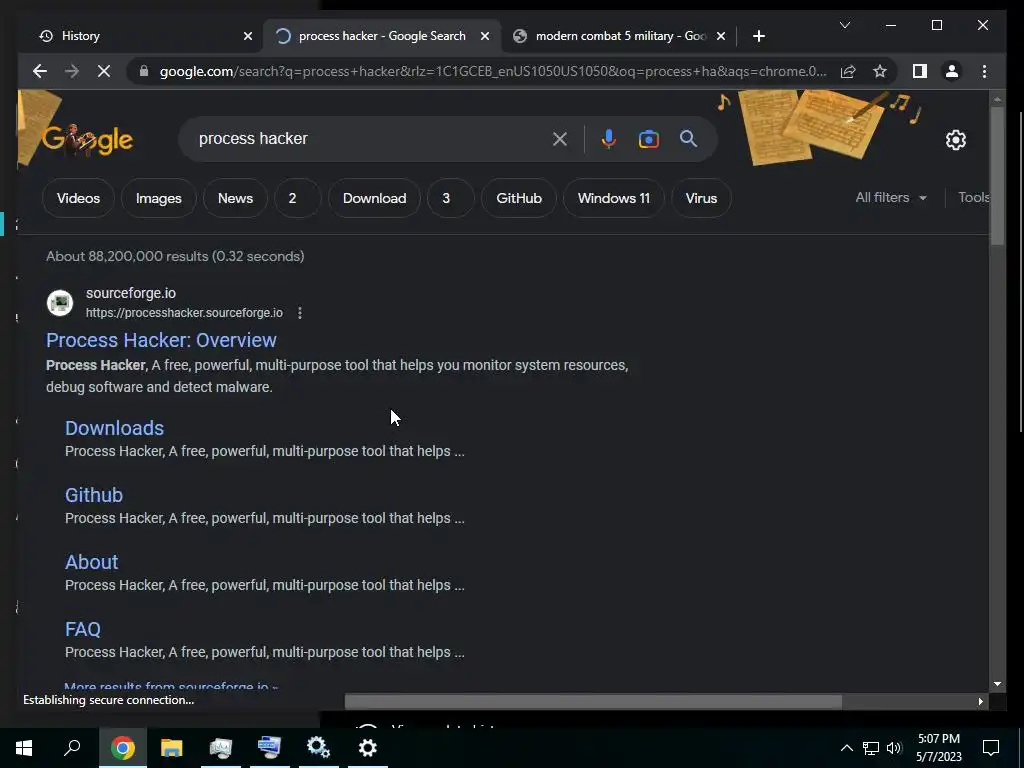Filter results by Images
The height and width of the screenshot is (768, 1024).
tap(159, 198)
